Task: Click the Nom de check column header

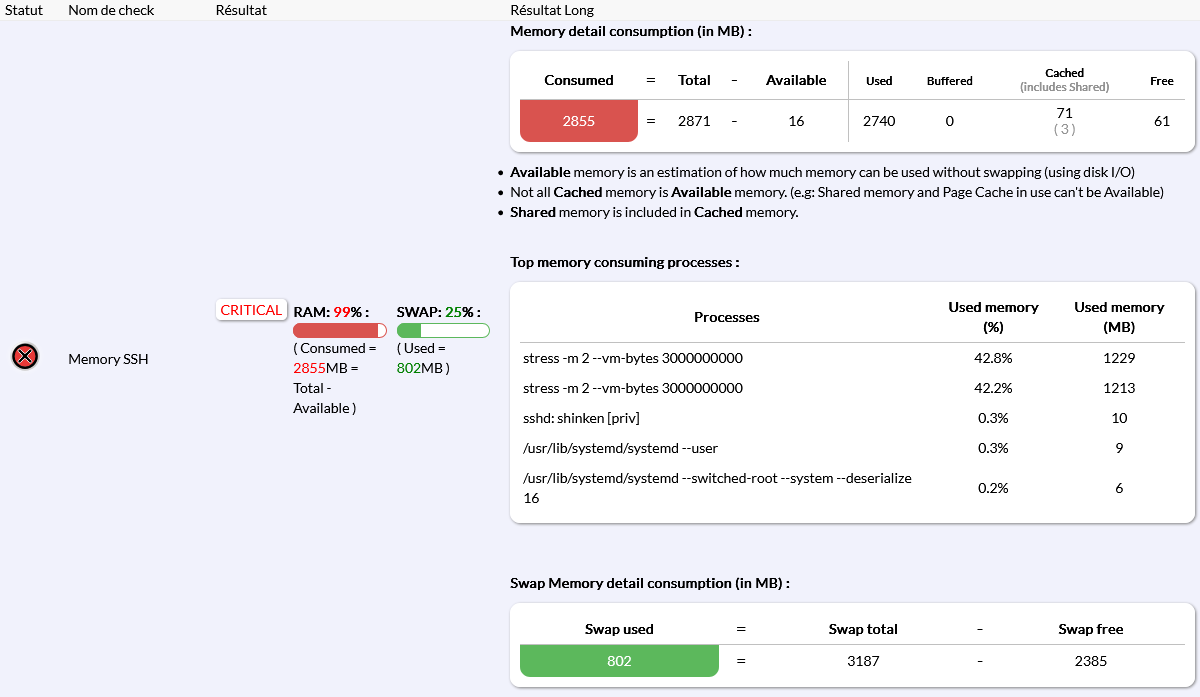Action: (110, 10)
